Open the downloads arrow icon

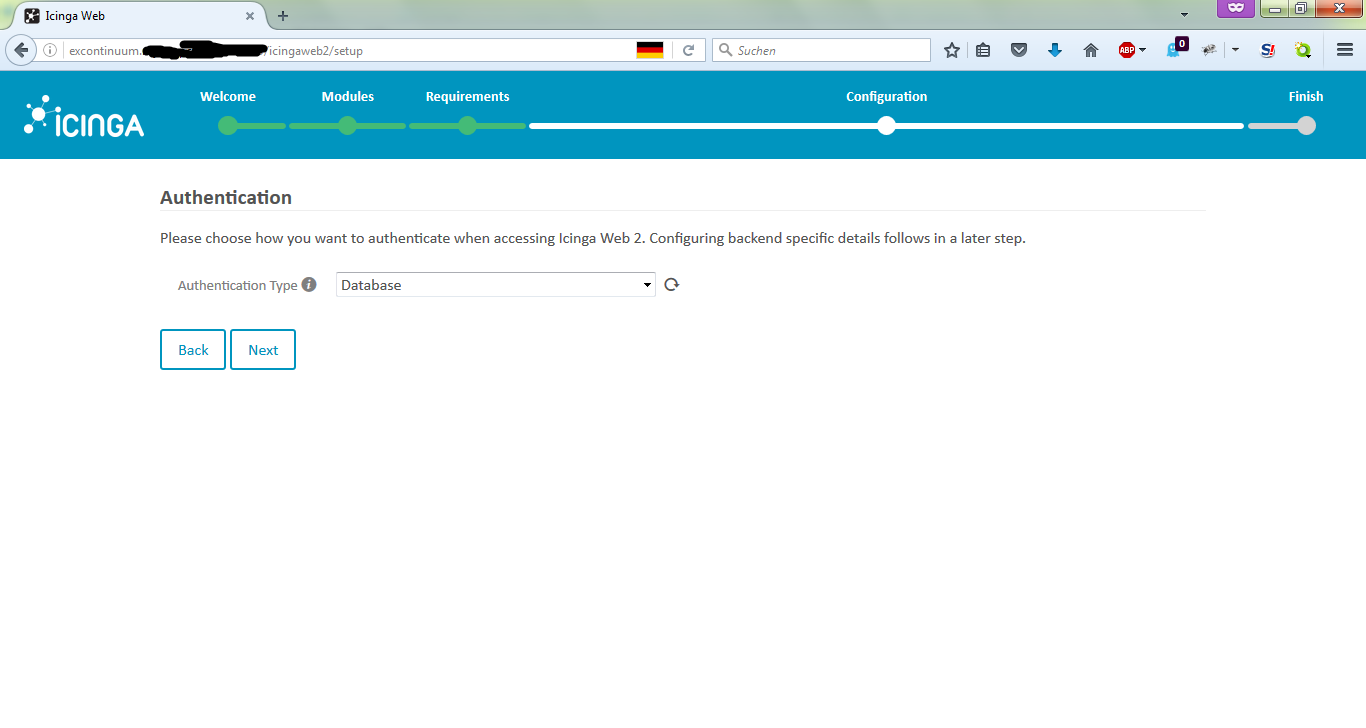(x=1055, y=50)
